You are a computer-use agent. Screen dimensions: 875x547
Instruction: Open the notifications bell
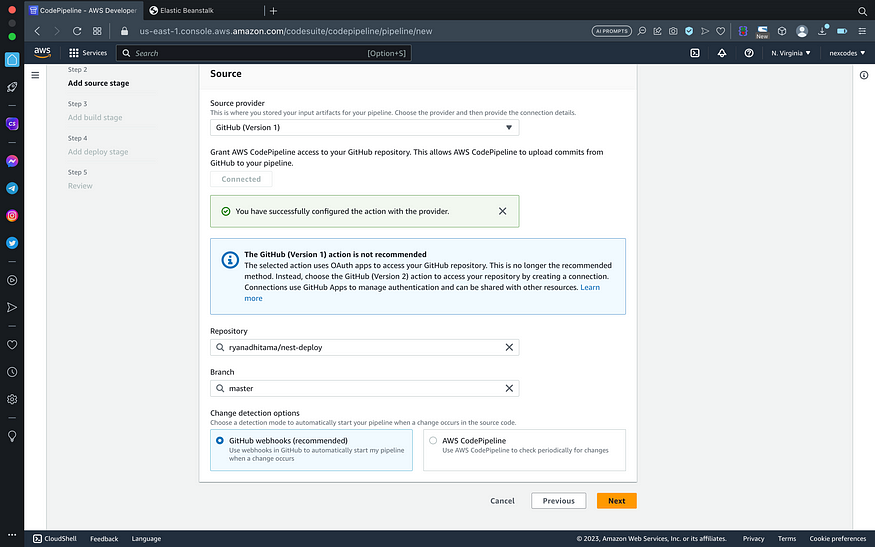click(x=722, y=53)
